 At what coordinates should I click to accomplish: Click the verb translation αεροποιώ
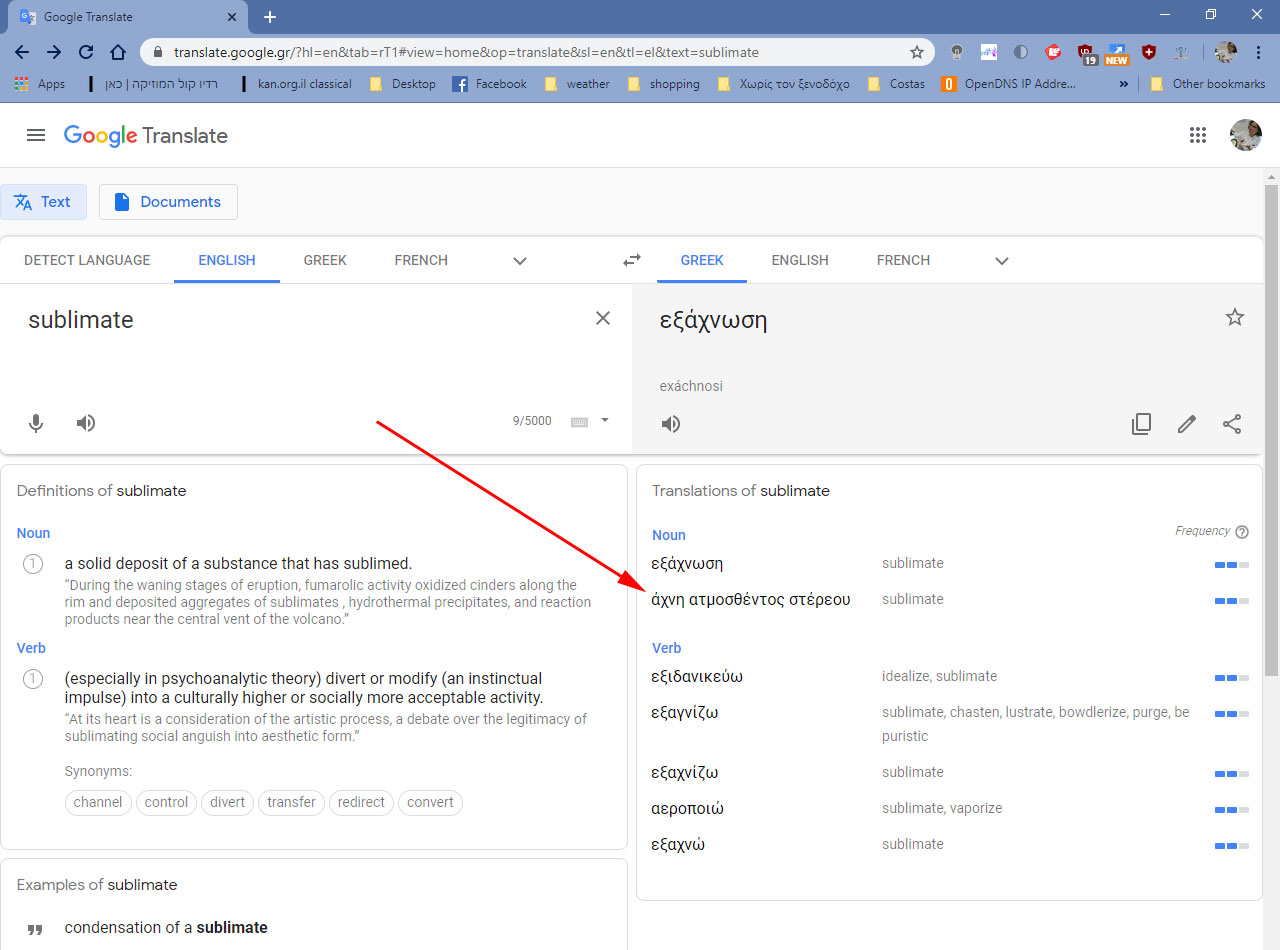coord(688,808)
